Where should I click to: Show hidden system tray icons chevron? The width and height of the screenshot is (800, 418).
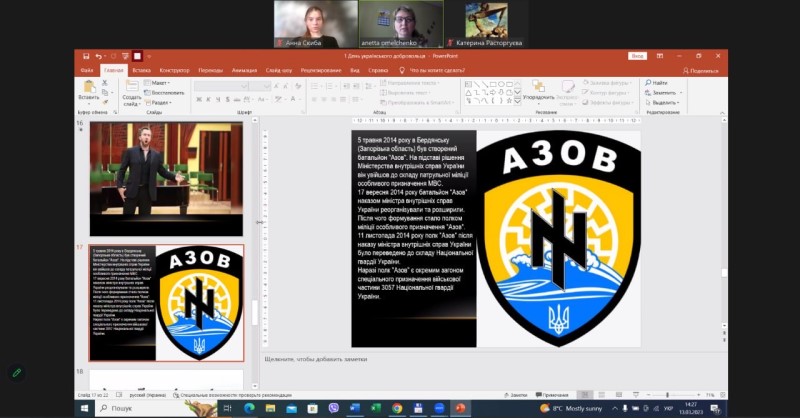click(615, 408)
